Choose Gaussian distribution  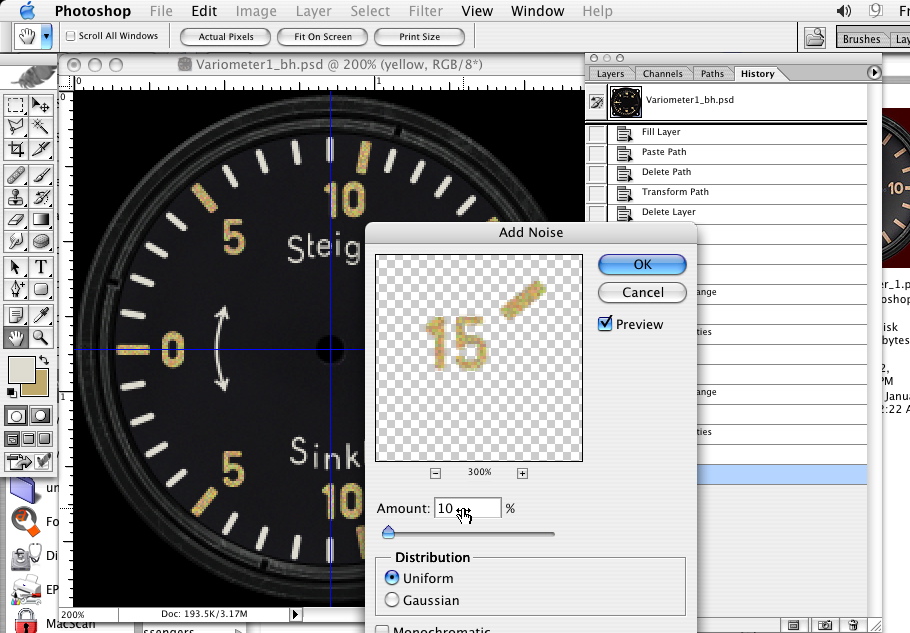click(x=392, y=600)
